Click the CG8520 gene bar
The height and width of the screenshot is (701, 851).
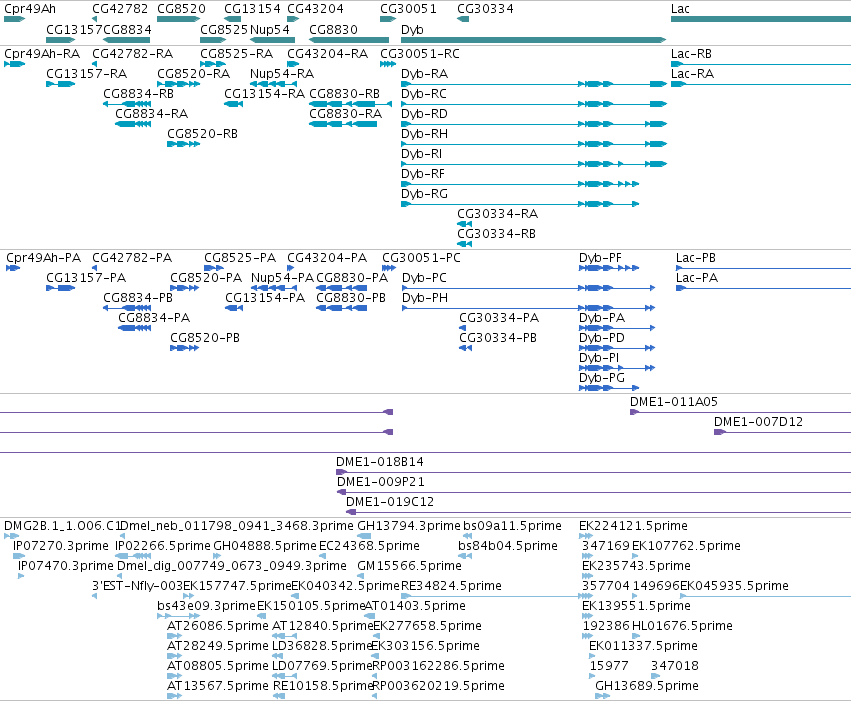pos(179,19)
